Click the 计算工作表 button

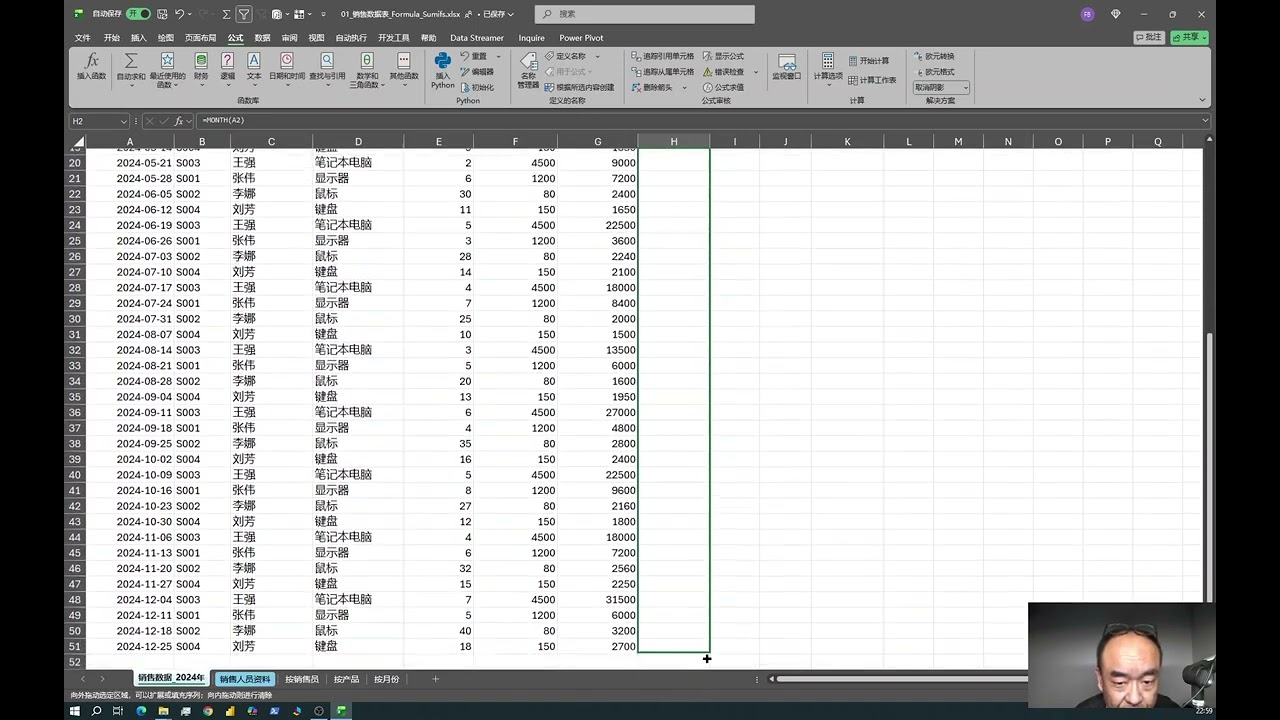click(872, 80)
